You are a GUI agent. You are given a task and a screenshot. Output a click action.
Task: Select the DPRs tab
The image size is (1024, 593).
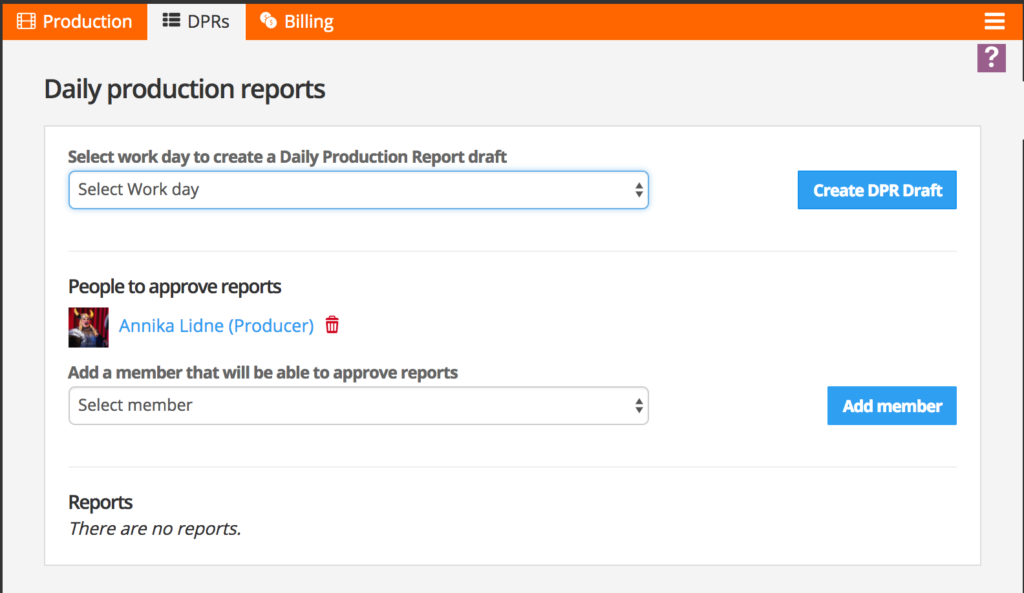click(x=196, y=20)
